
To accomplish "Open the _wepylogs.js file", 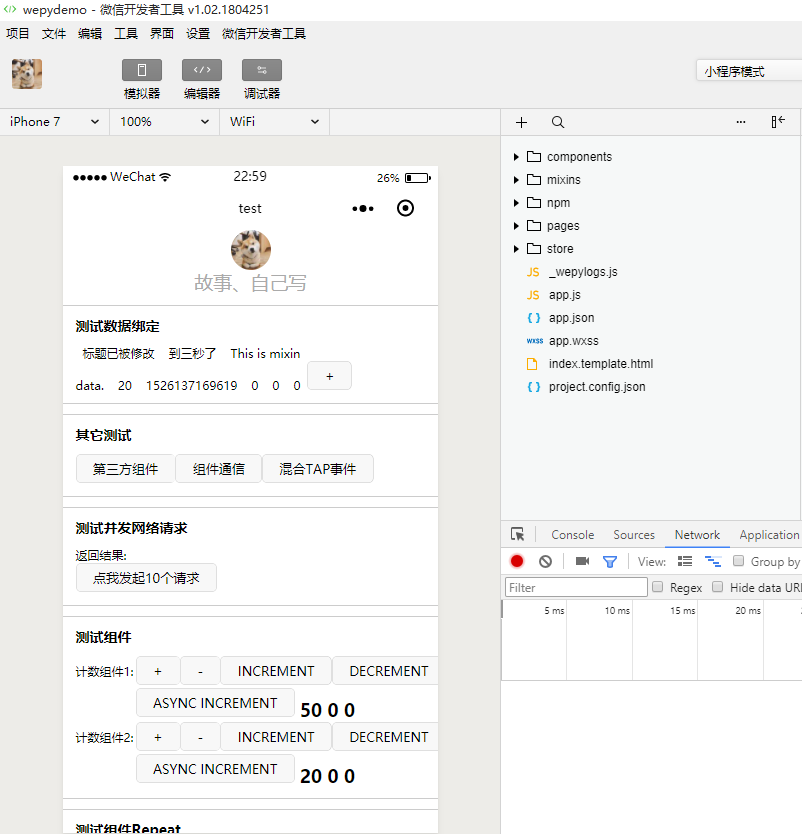I will [x=583, y=272].
